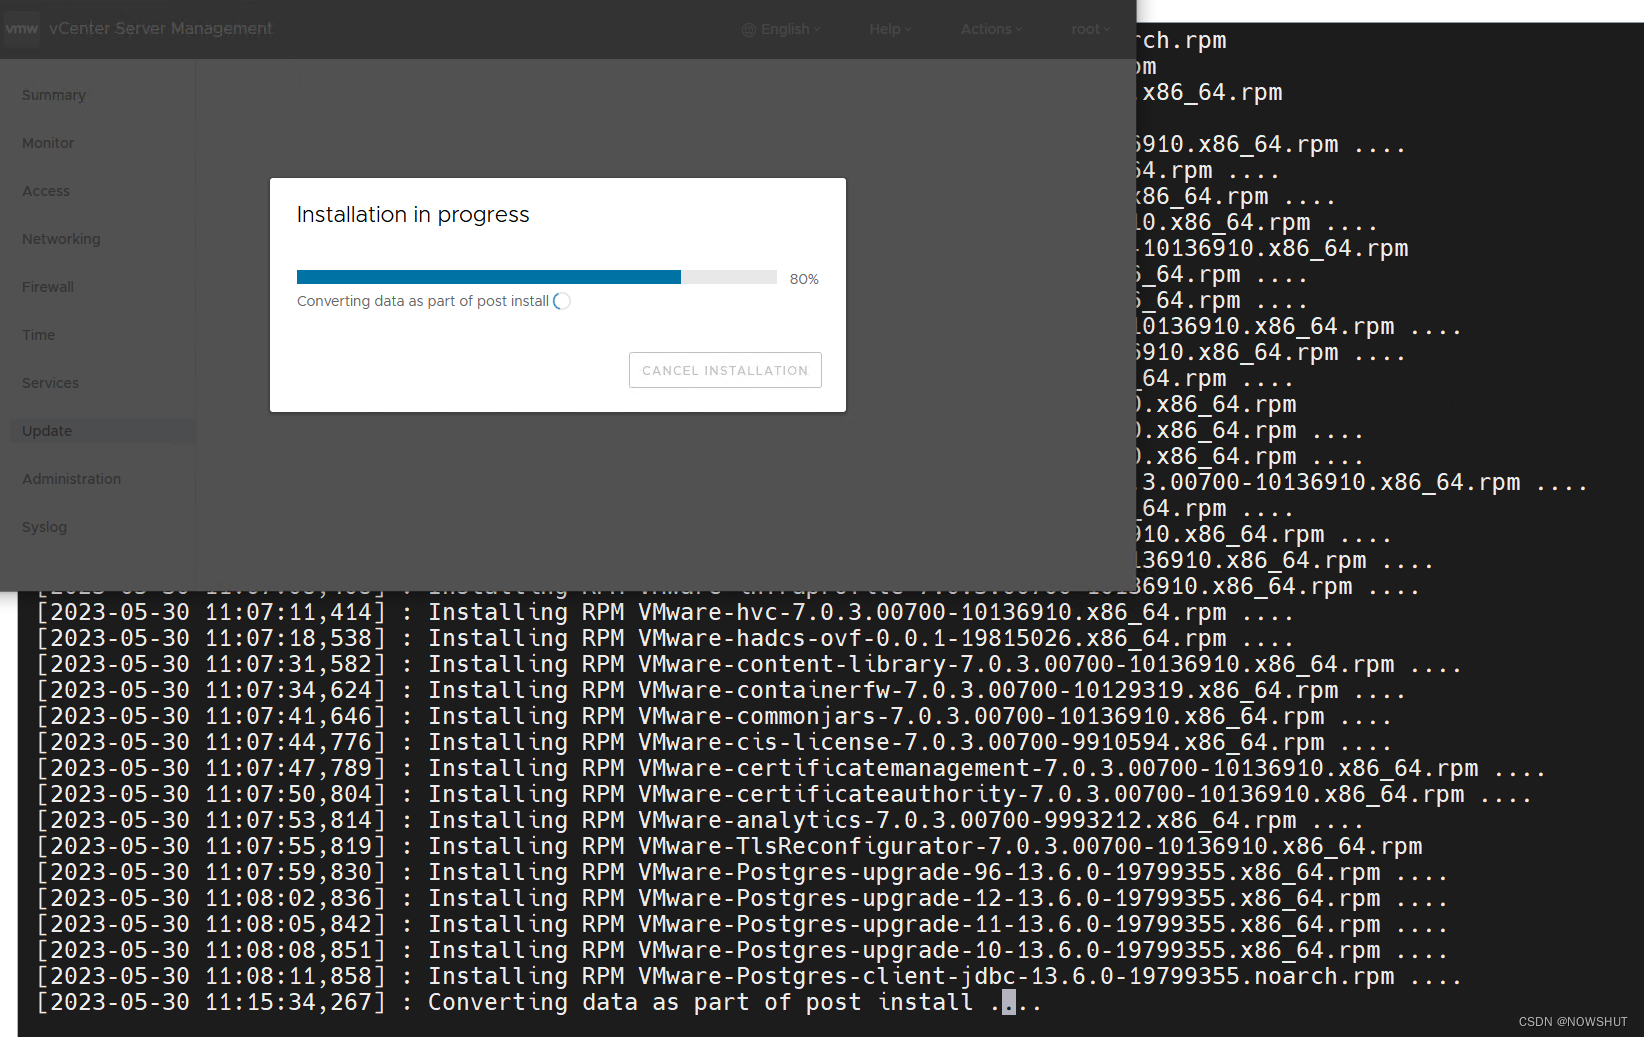Open Syslog in the sidebar
The image size is (1644, 1037).
pos(44,527)
